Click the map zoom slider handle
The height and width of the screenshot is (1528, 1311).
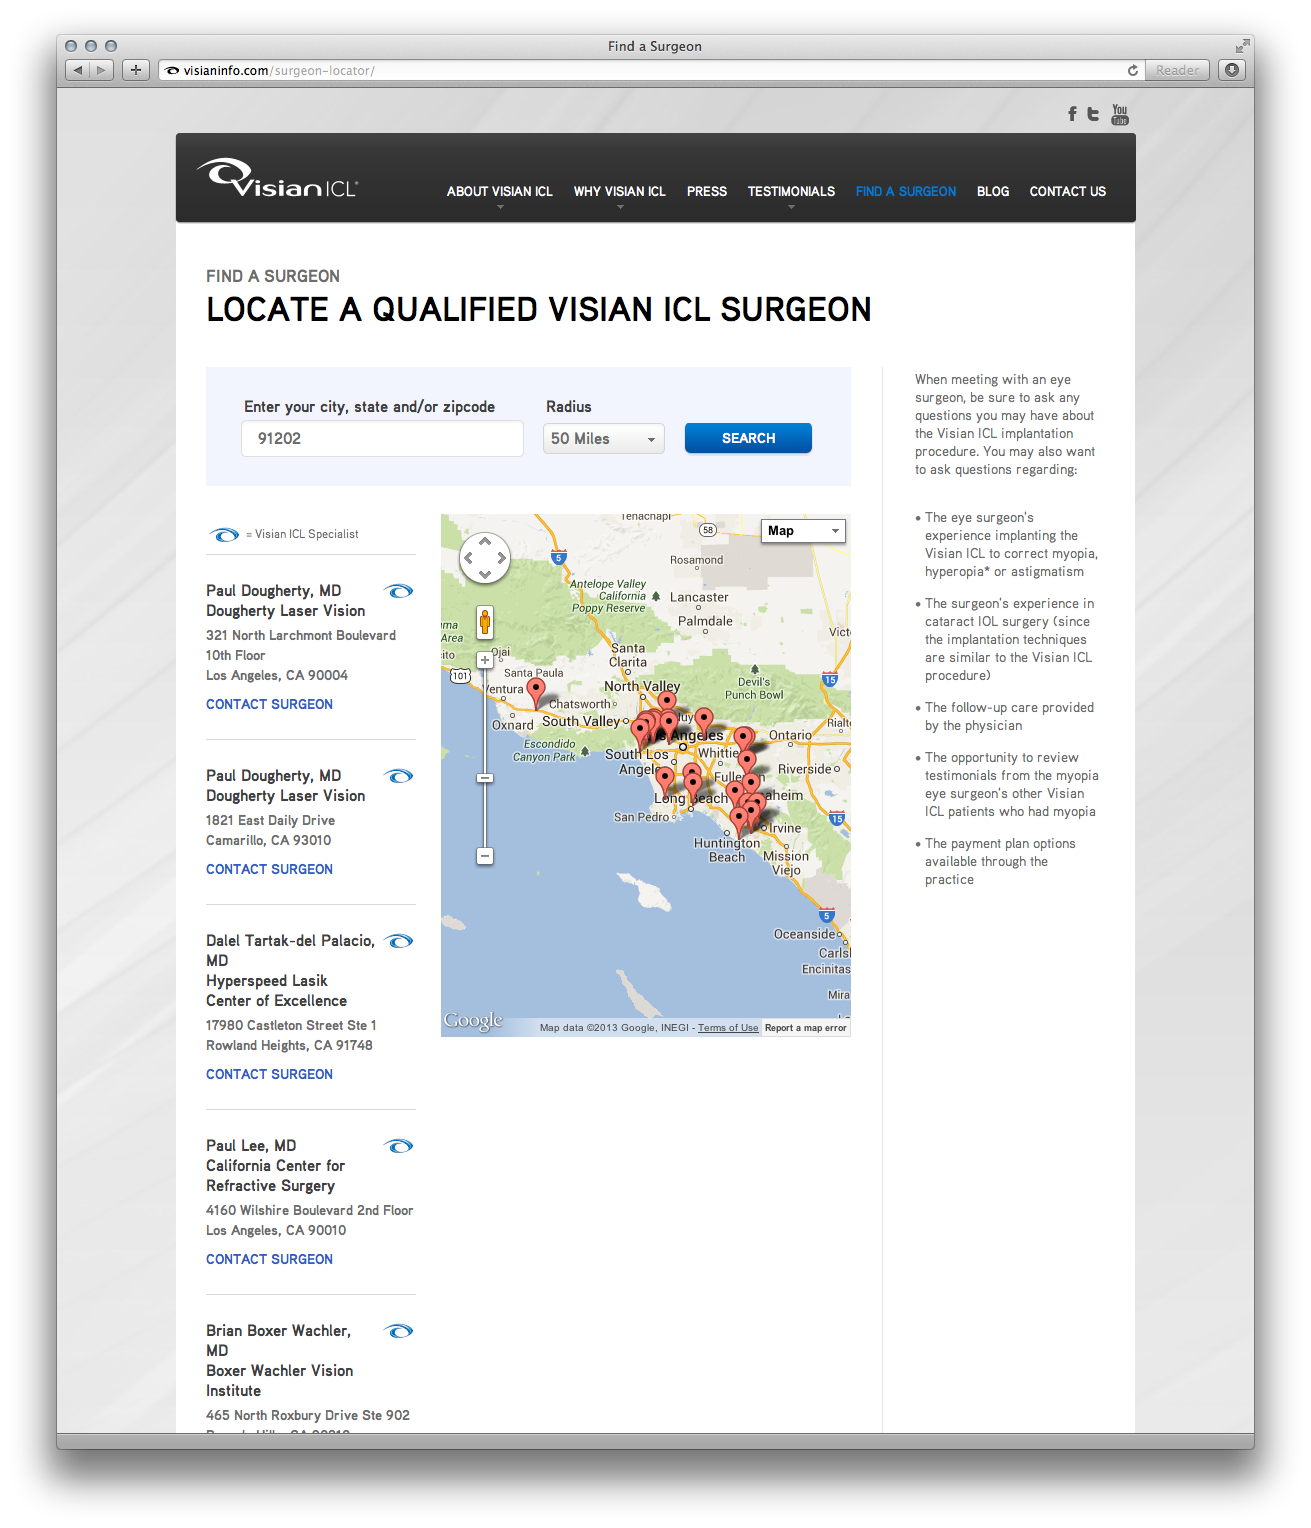[485, 778]
